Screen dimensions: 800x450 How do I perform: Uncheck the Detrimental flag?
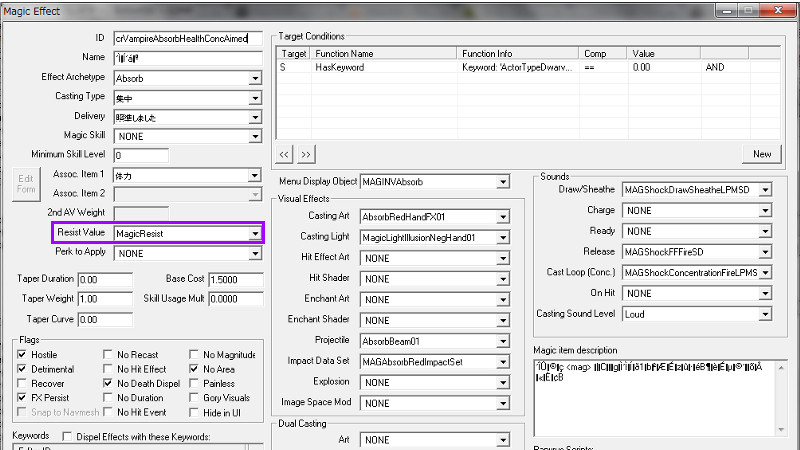pos(22,368)
